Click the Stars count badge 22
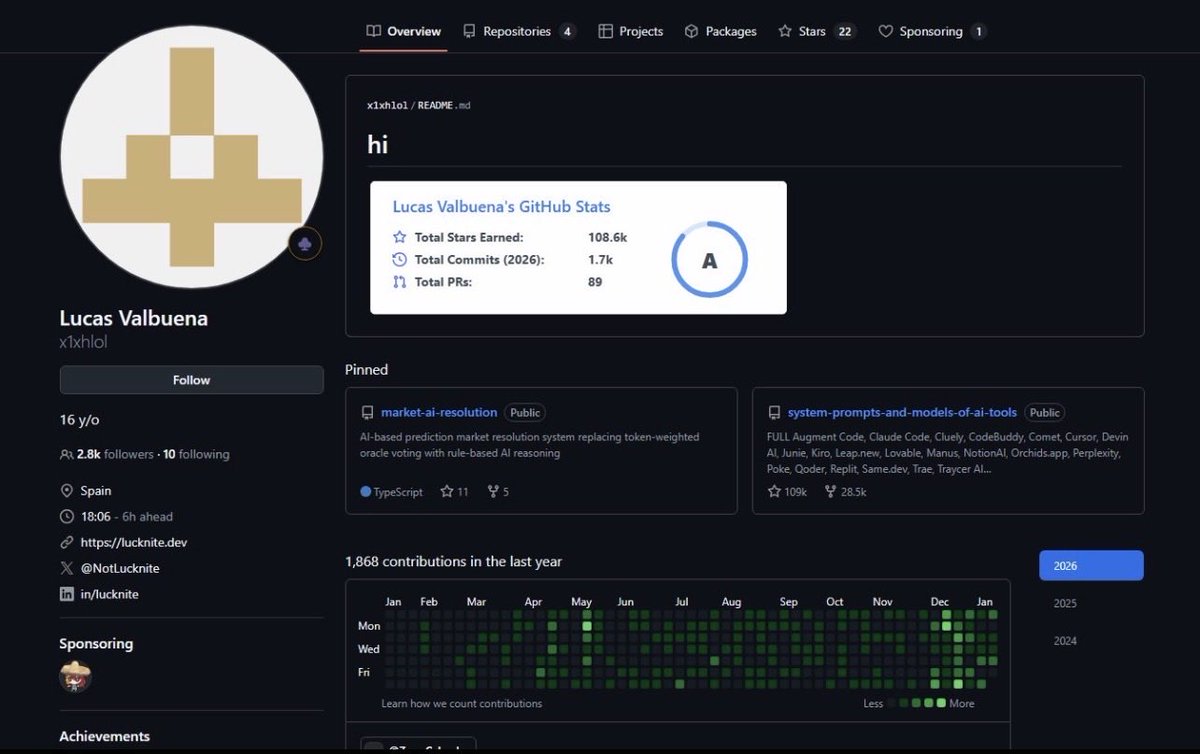The width and height of the screenshot is (1200, 754). click(x=845, y=31)
